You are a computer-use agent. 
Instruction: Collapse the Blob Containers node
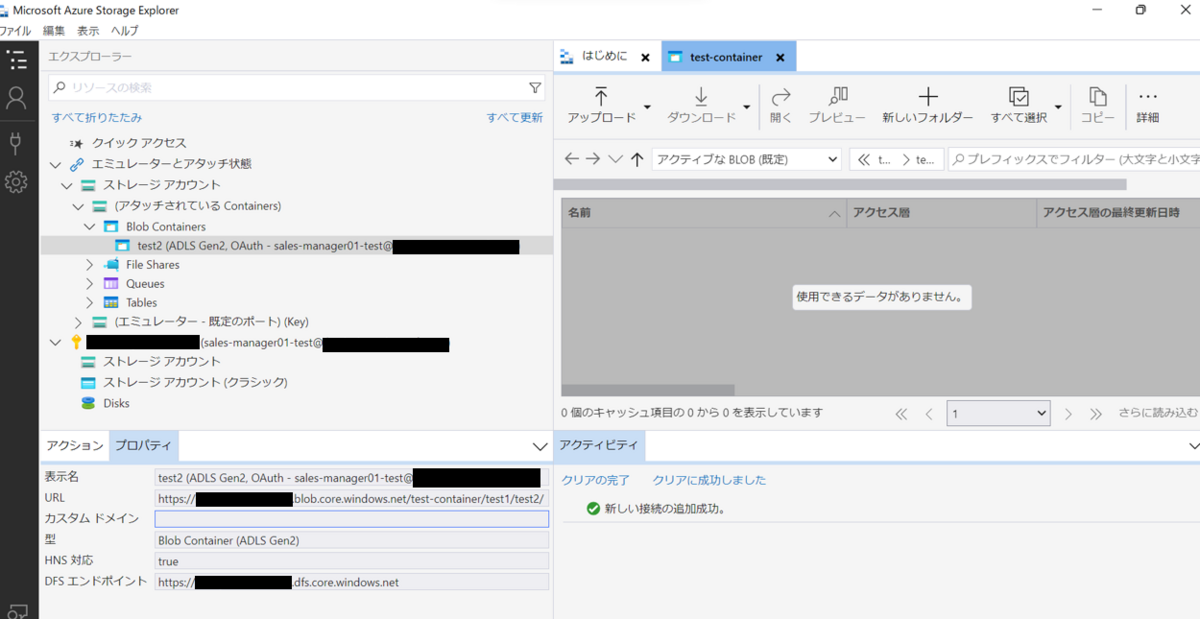(x=90, y=227)
